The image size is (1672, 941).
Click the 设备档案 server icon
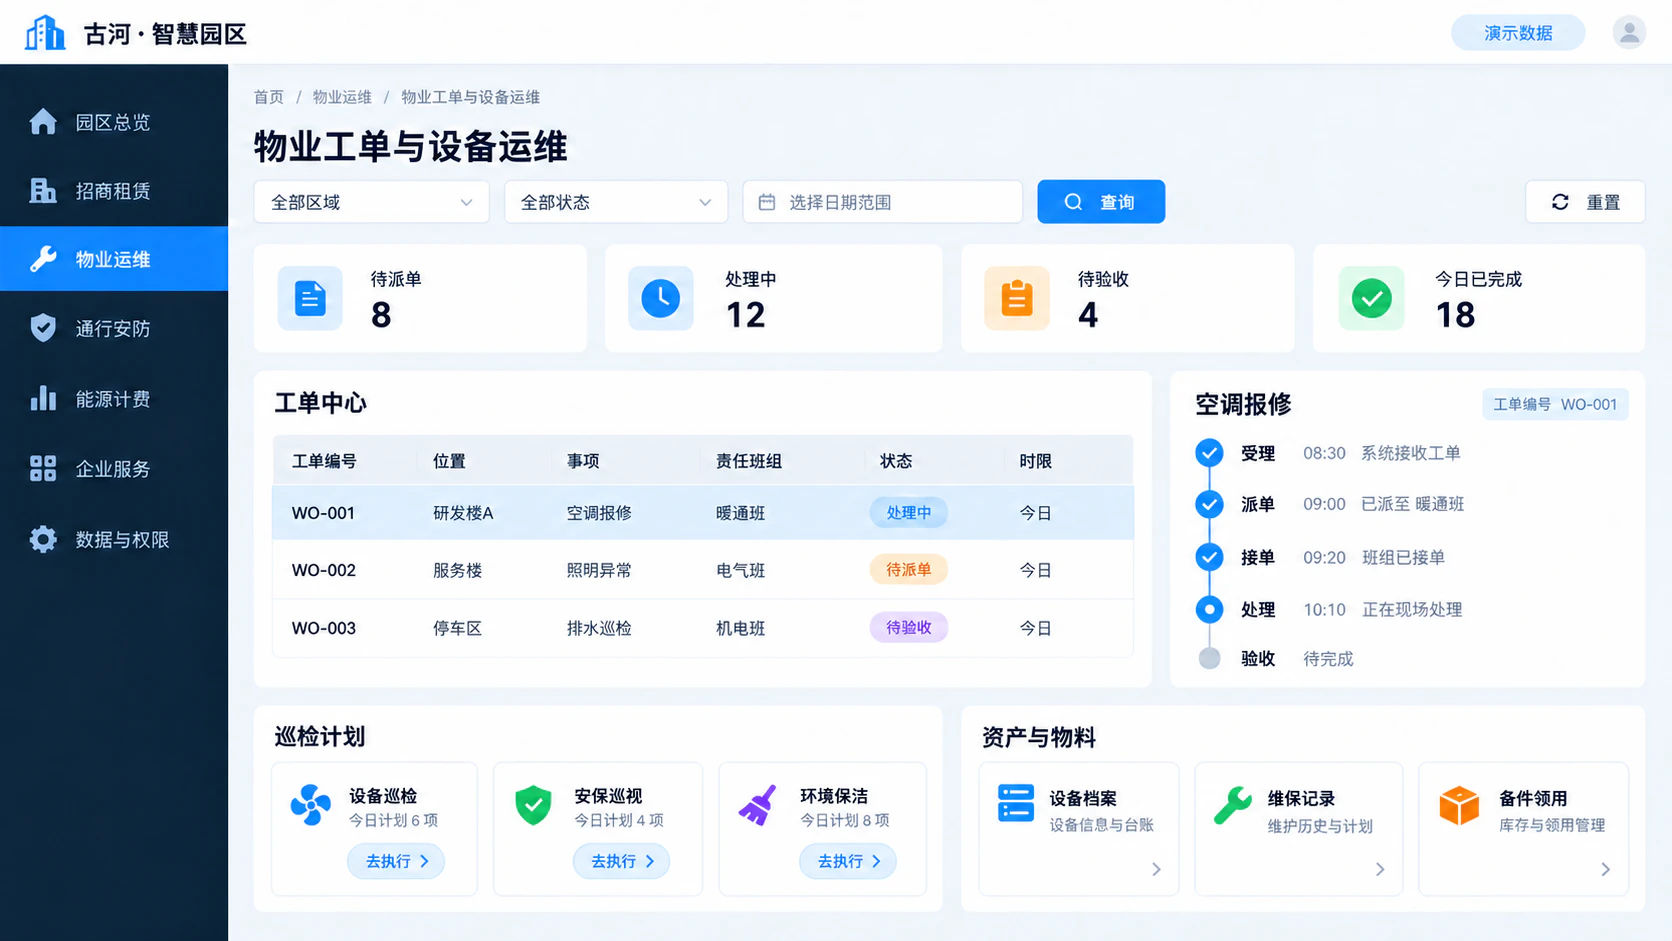coord(1015,803)
